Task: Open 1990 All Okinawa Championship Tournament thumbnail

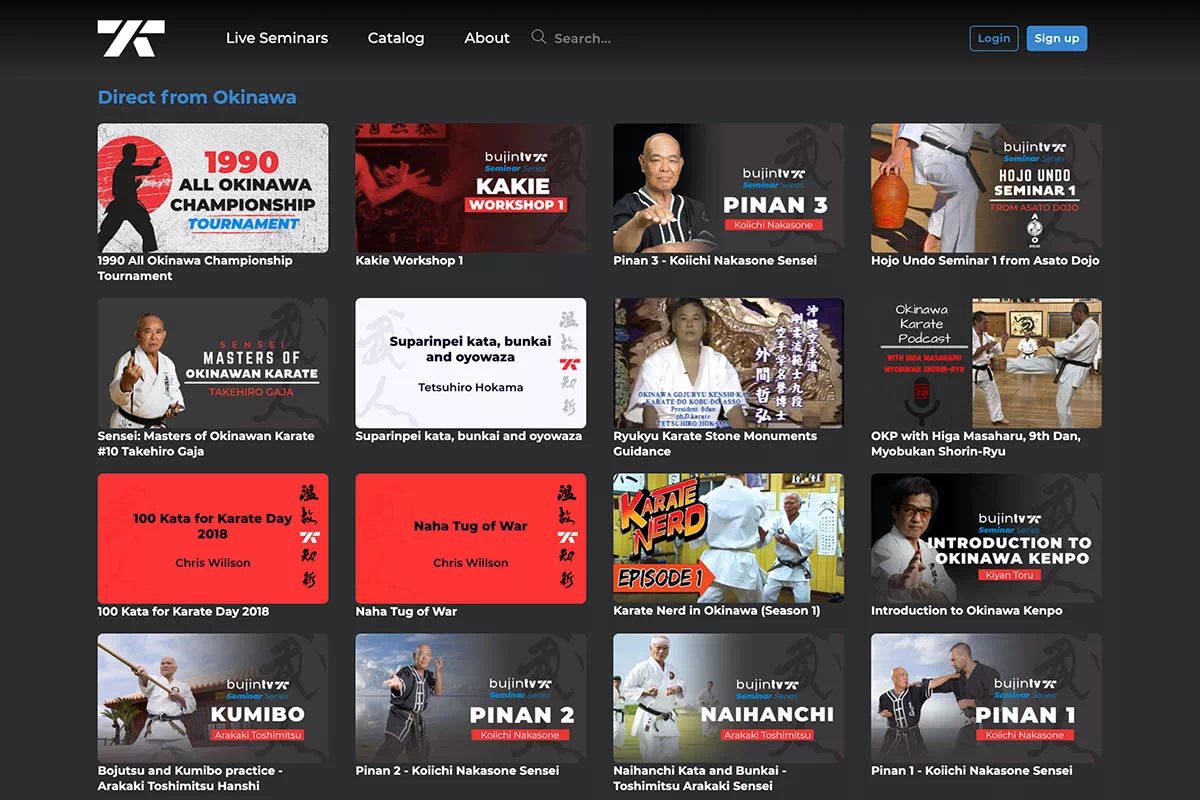Action: 213,188
